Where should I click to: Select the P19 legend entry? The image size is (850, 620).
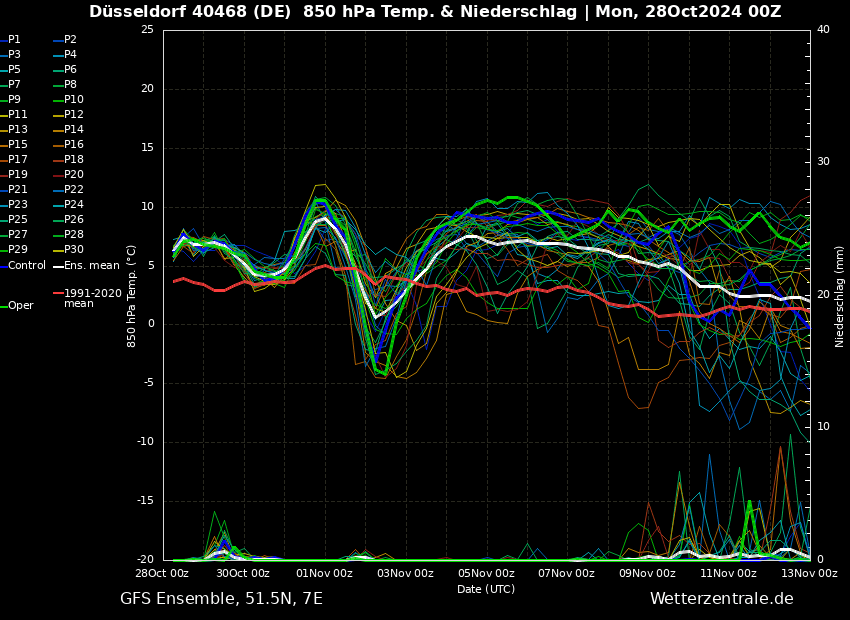(18, 175)
